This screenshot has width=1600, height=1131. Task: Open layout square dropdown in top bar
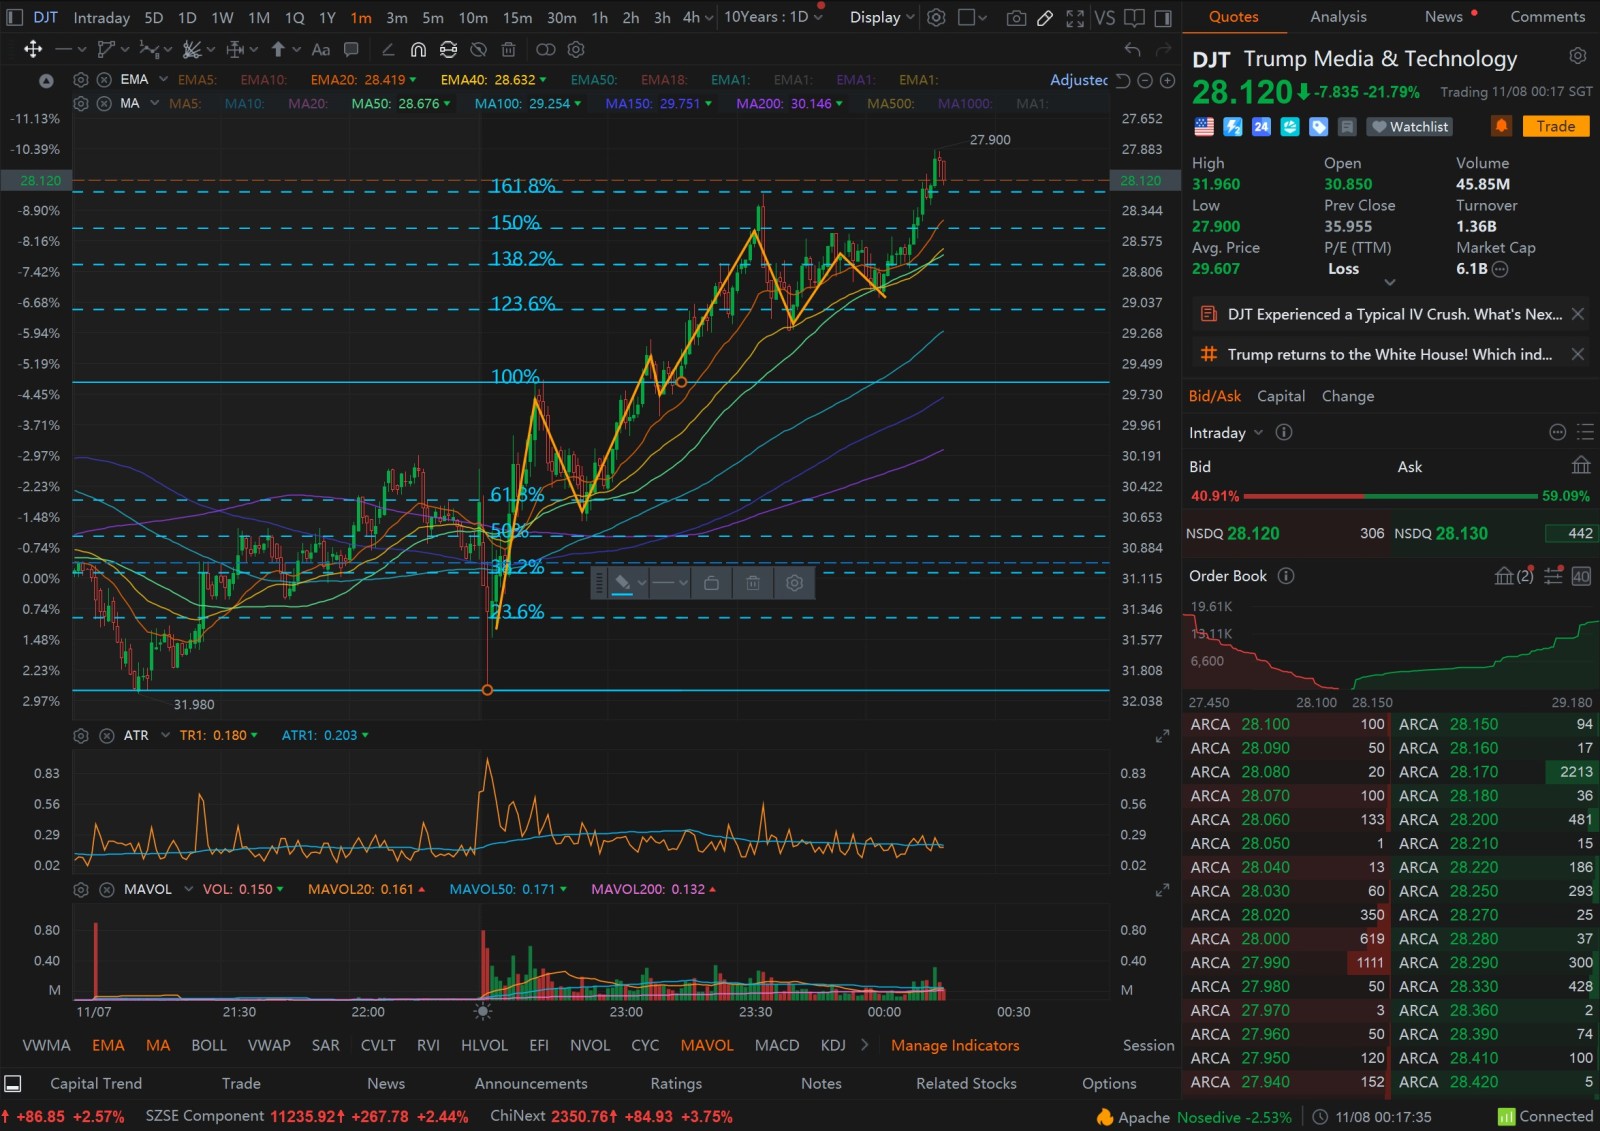pos(973,17)
